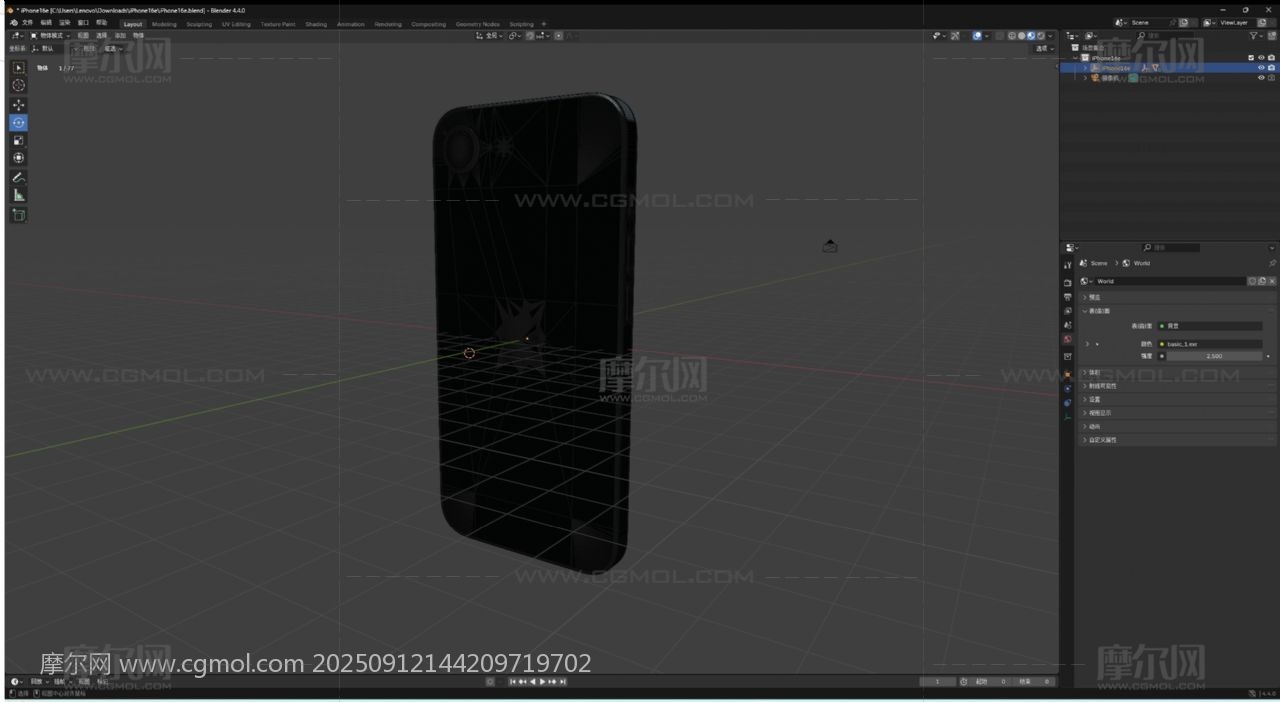Viewport: 1280px width, 702px height.
Task: Expand the Volume panel in World properties
Action: (1084, 372)
